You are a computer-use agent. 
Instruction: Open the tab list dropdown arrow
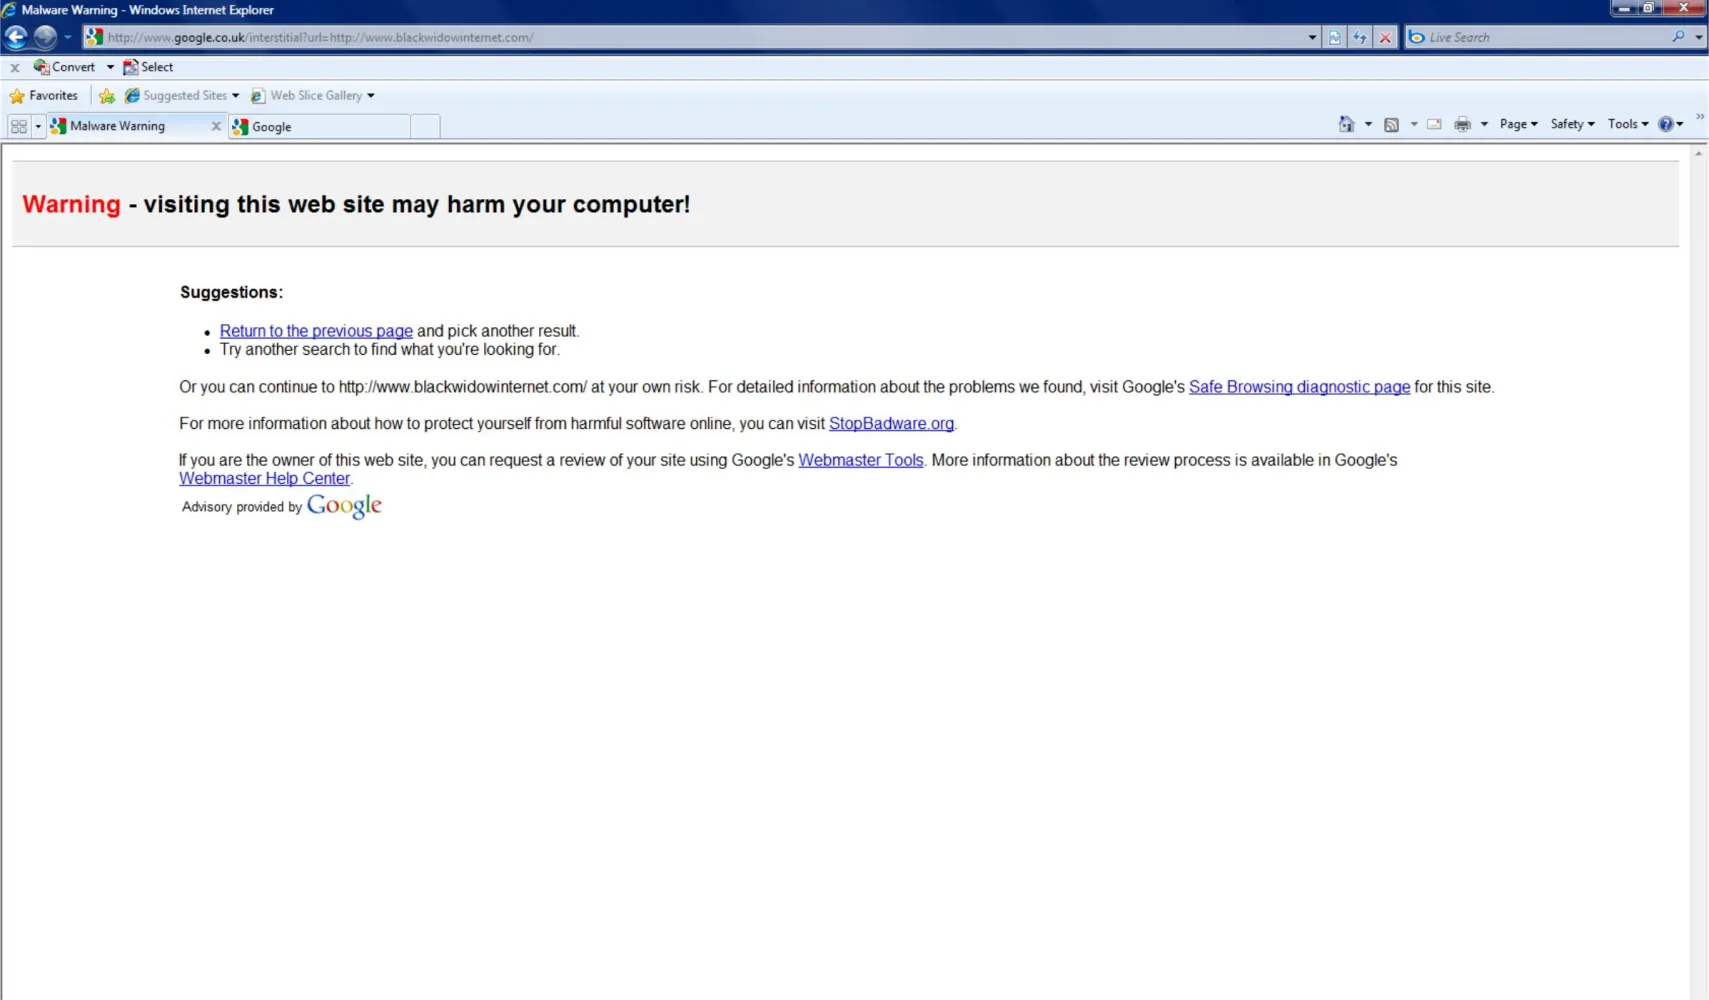[38, 126]
